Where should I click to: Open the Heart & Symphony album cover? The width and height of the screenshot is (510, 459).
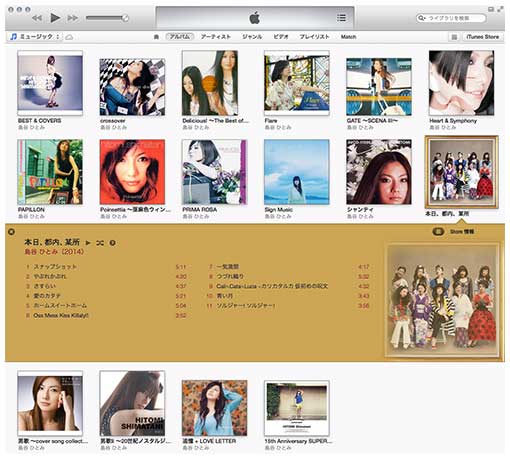pyautogui.click(x=461, y=83)
